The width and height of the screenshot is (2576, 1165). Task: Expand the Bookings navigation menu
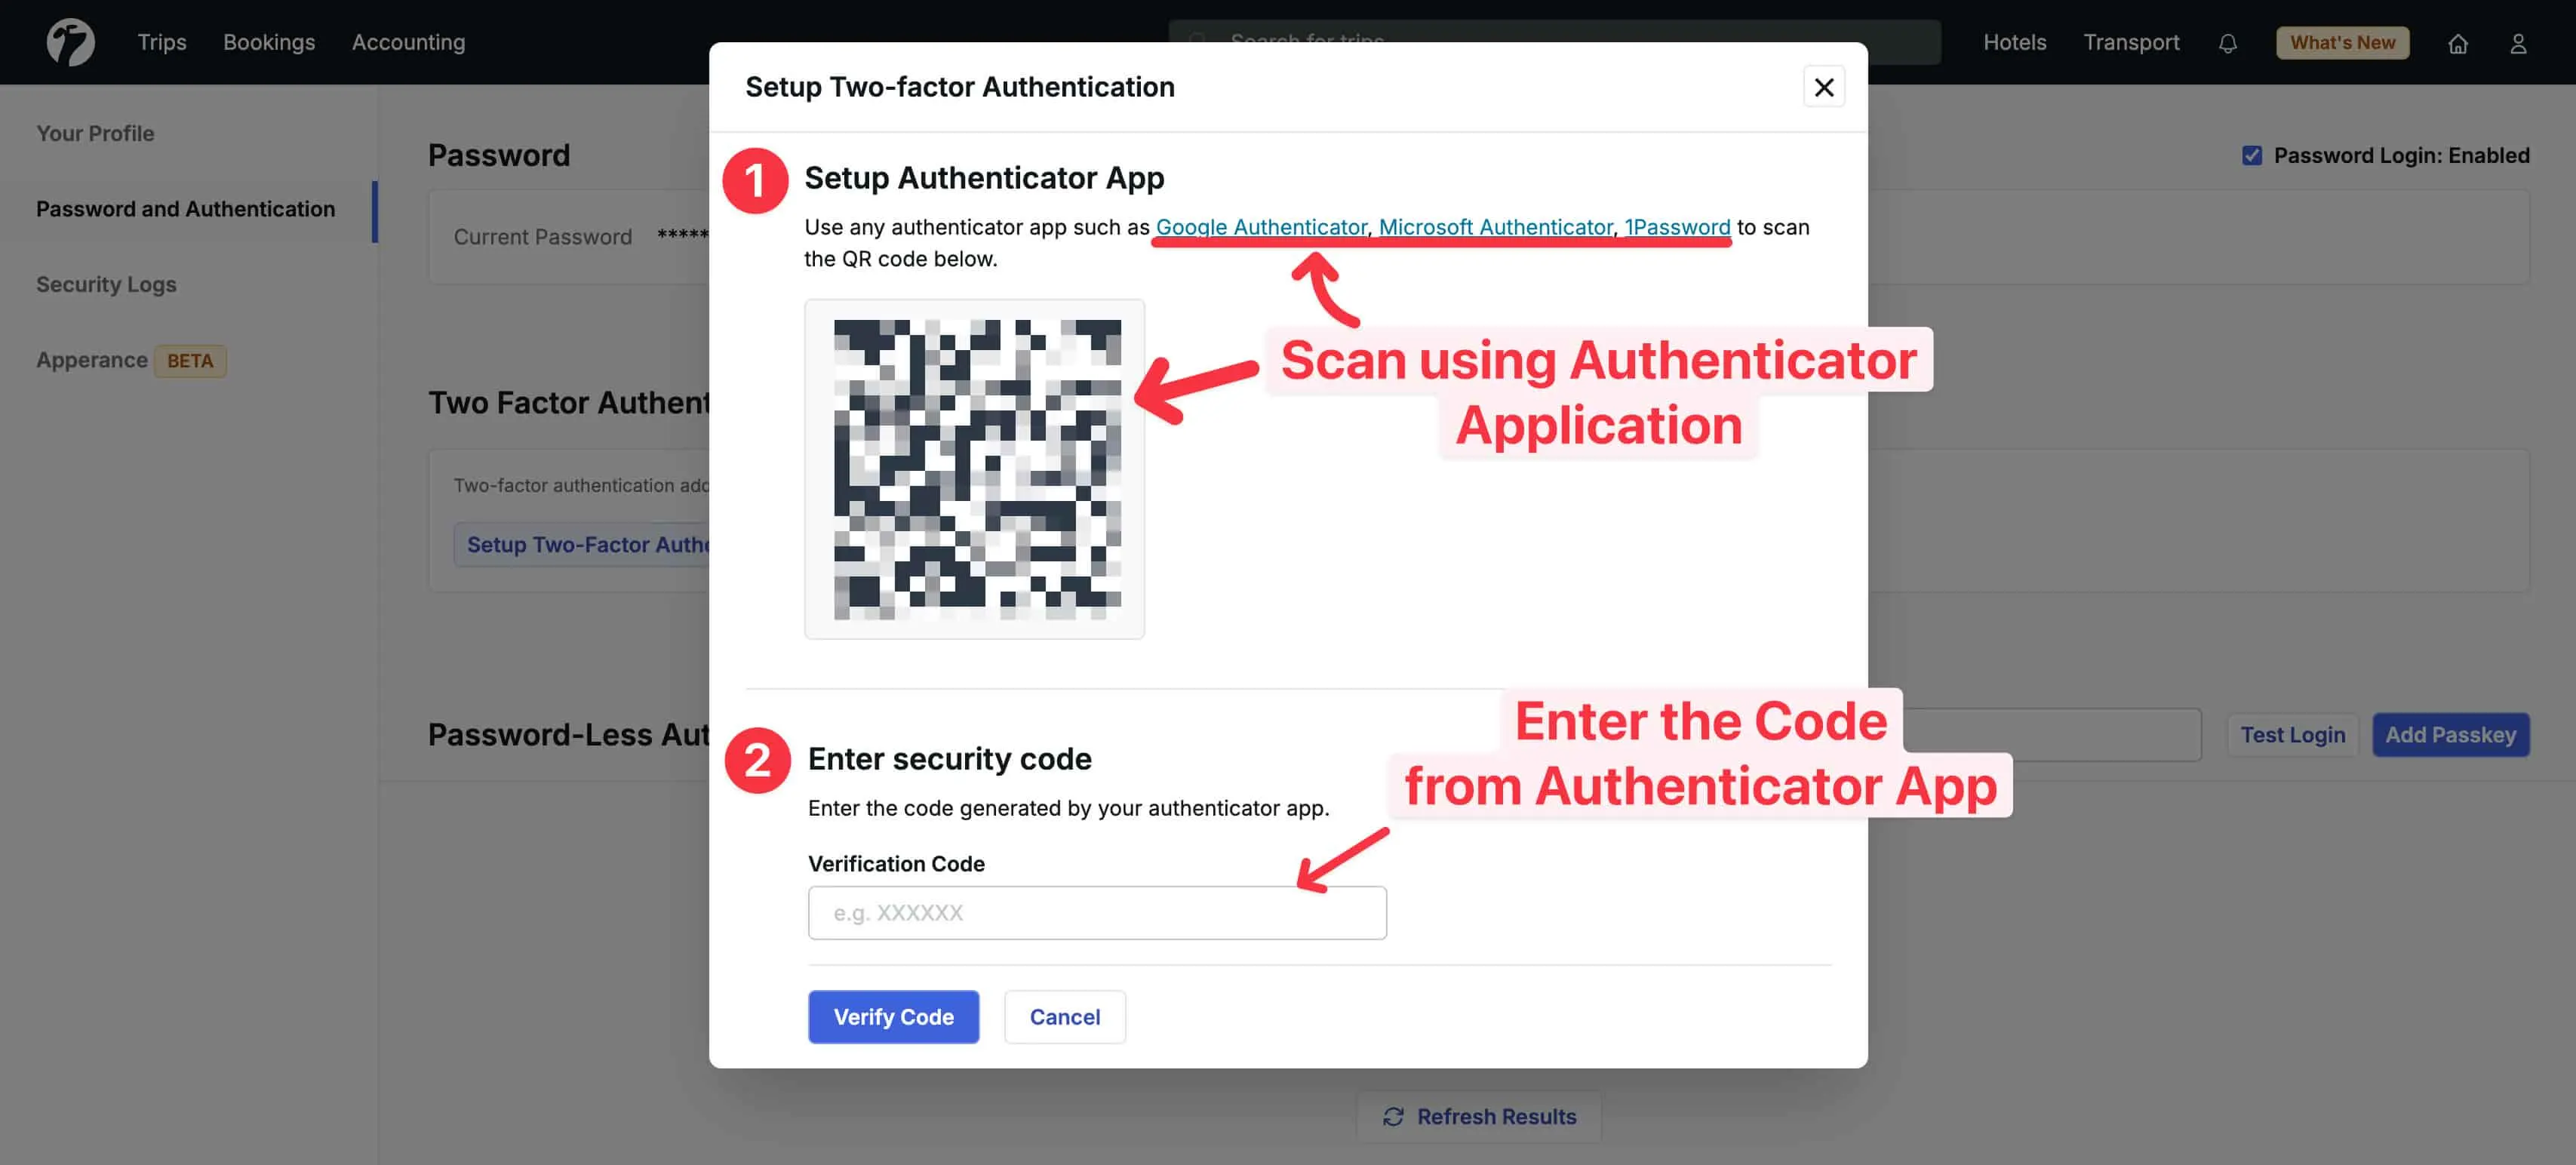point(268,41)
